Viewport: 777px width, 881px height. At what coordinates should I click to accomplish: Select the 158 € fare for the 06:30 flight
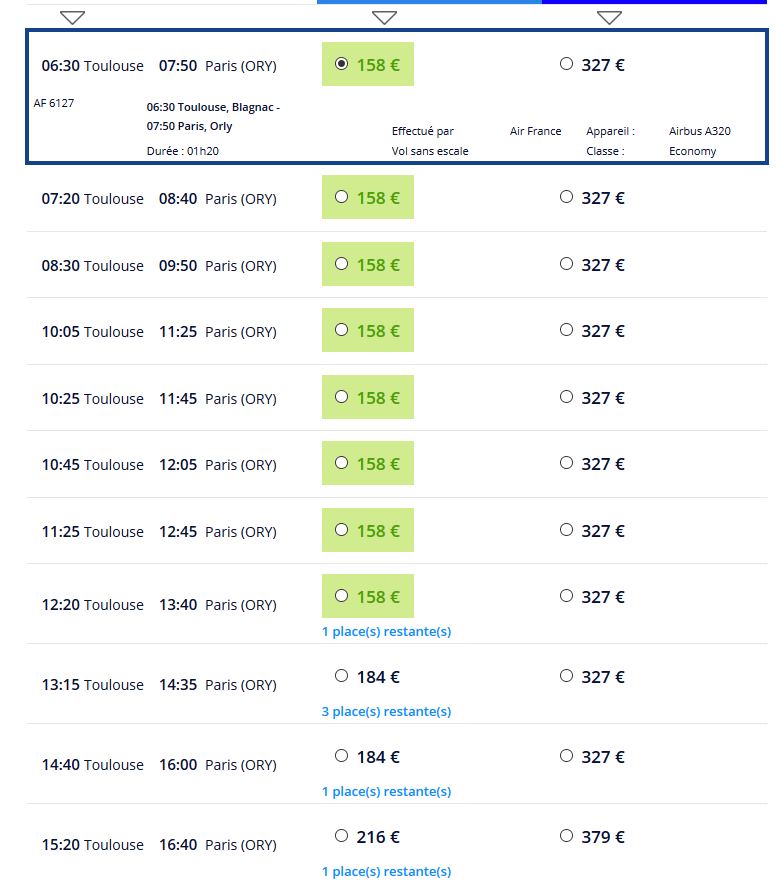pyautogui.click(x=343, y=64)
